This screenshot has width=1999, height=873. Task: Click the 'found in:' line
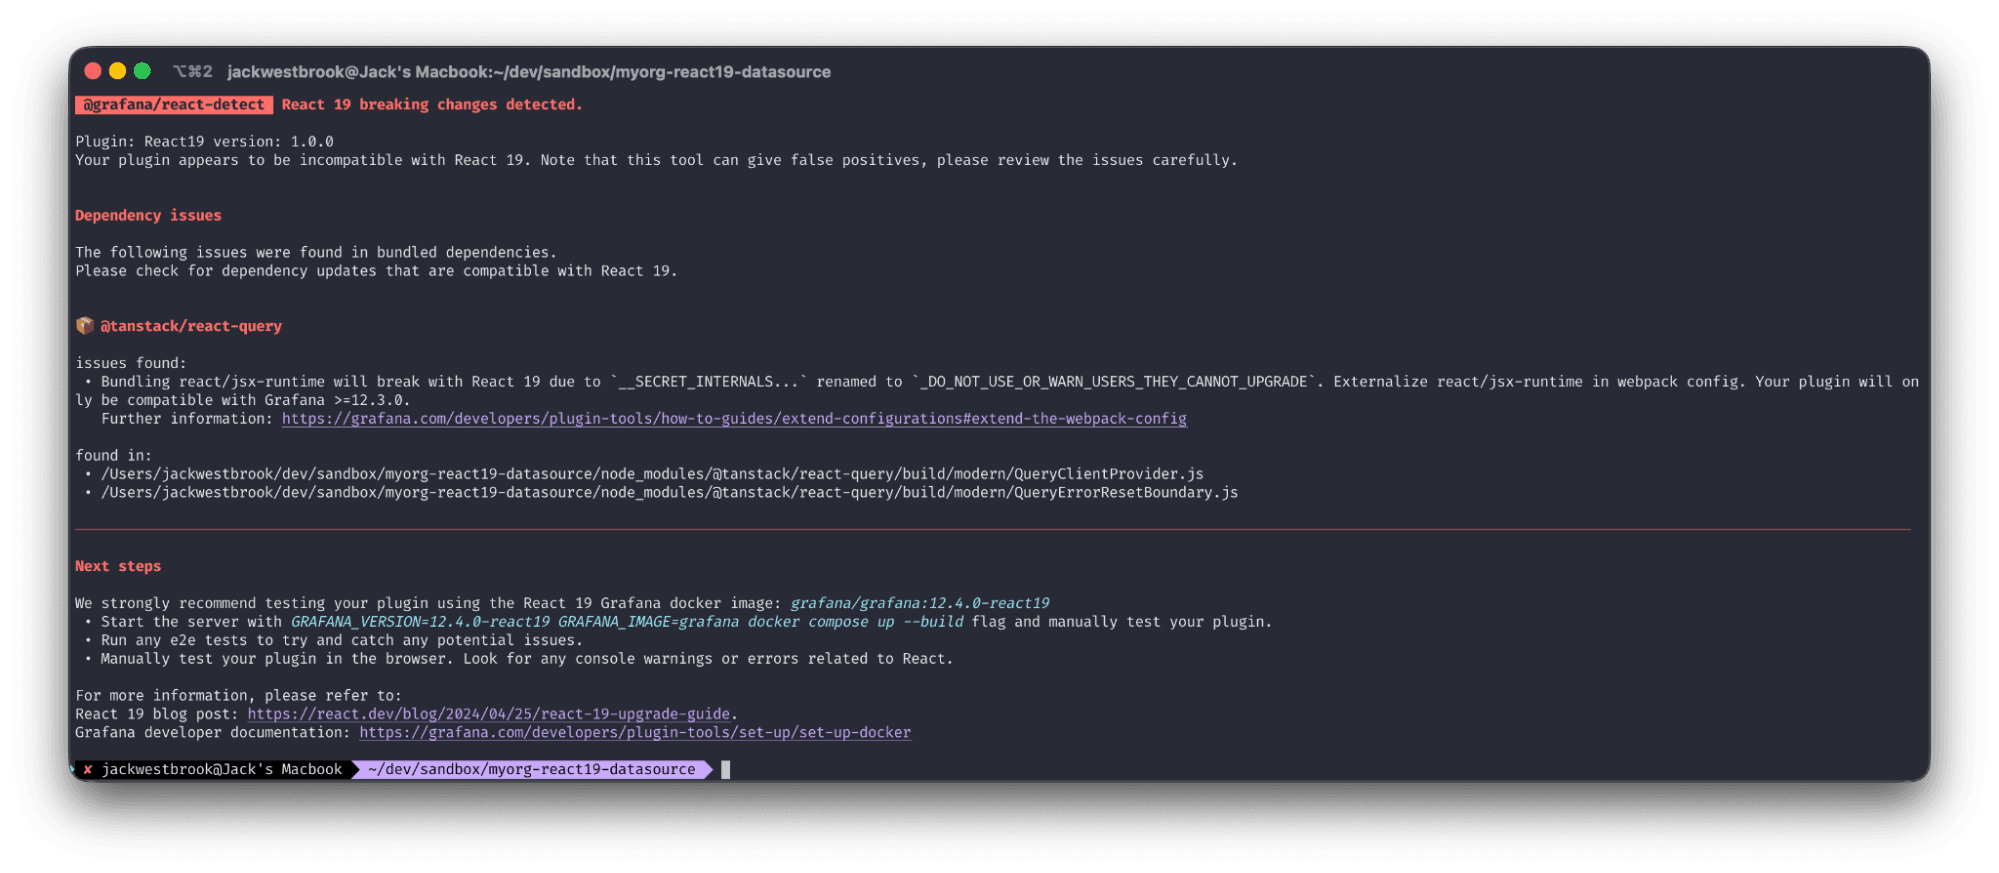(114, 455)
